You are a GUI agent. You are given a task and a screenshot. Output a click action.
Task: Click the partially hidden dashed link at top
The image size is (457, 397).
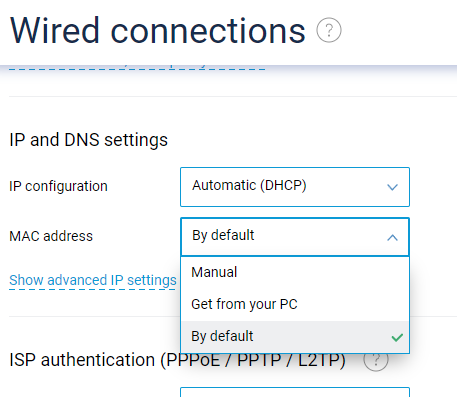coord(137,67)
